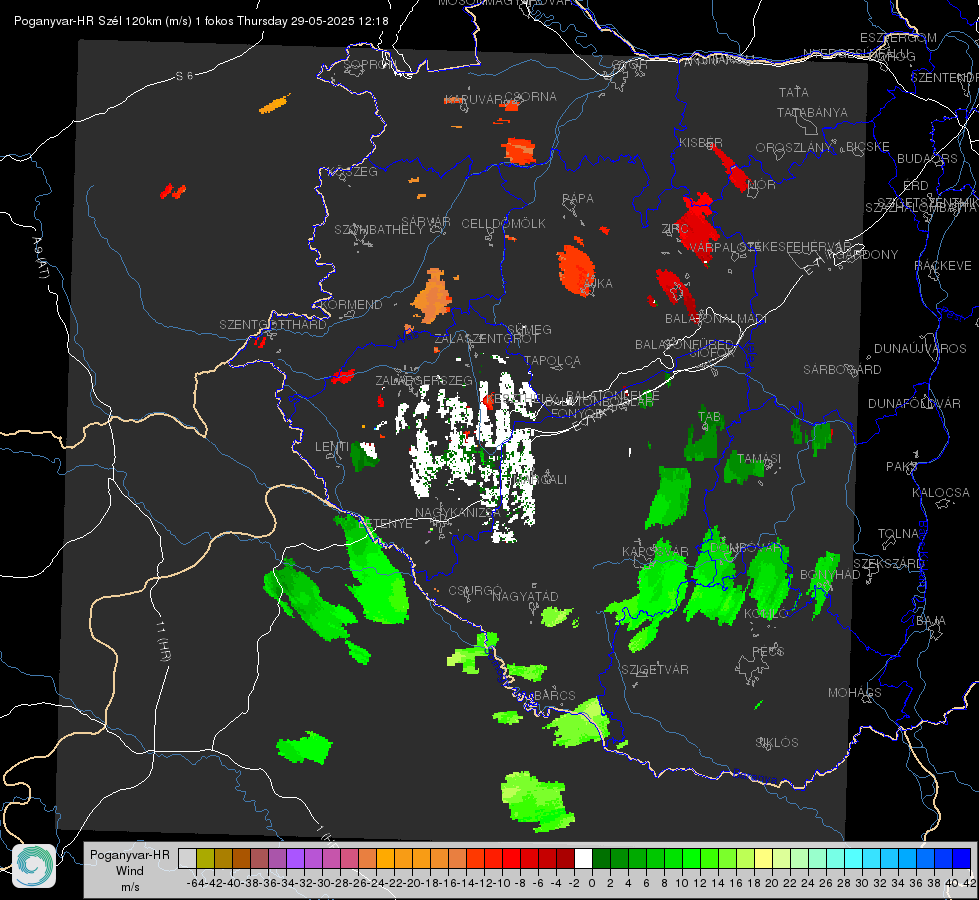Screen dimensions: 979x900
Task: Click the 'DUNAFOLDVAR' label
Action: [x=914, y=403]
